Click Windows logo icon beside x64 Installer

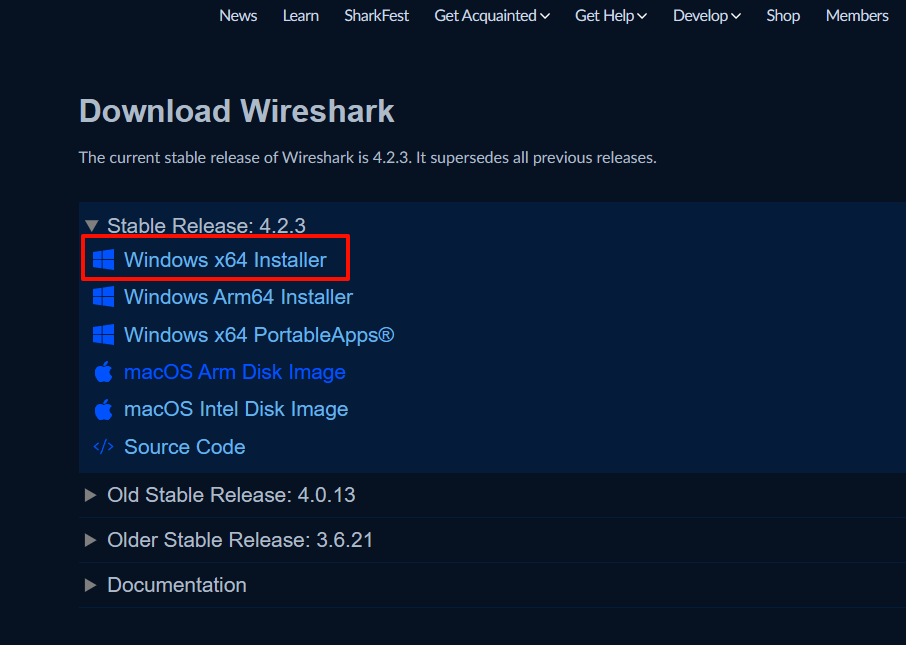click(x=103, y=260)
